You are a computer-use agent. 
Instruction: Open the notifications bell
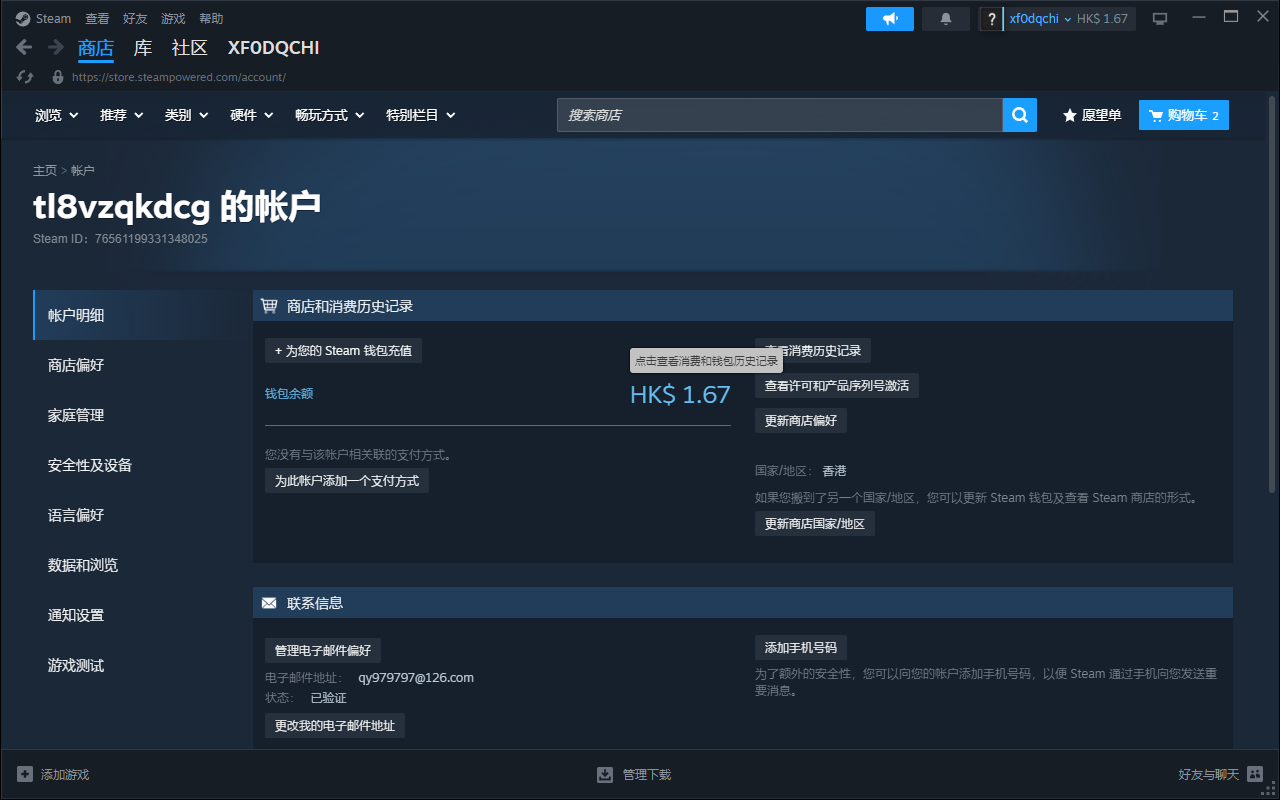click(x=946, y=19)
